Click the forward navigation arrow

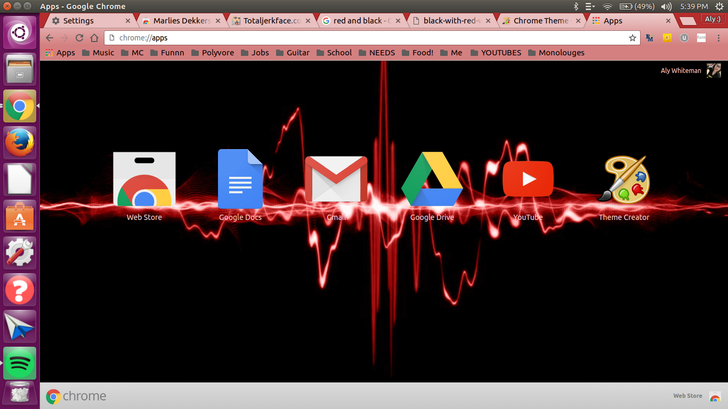65,38
